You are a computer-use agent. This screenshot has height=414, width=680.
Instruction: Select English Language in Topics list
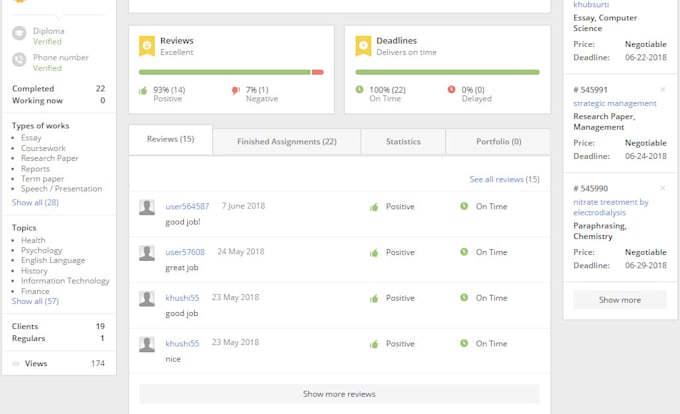[53, 260]
